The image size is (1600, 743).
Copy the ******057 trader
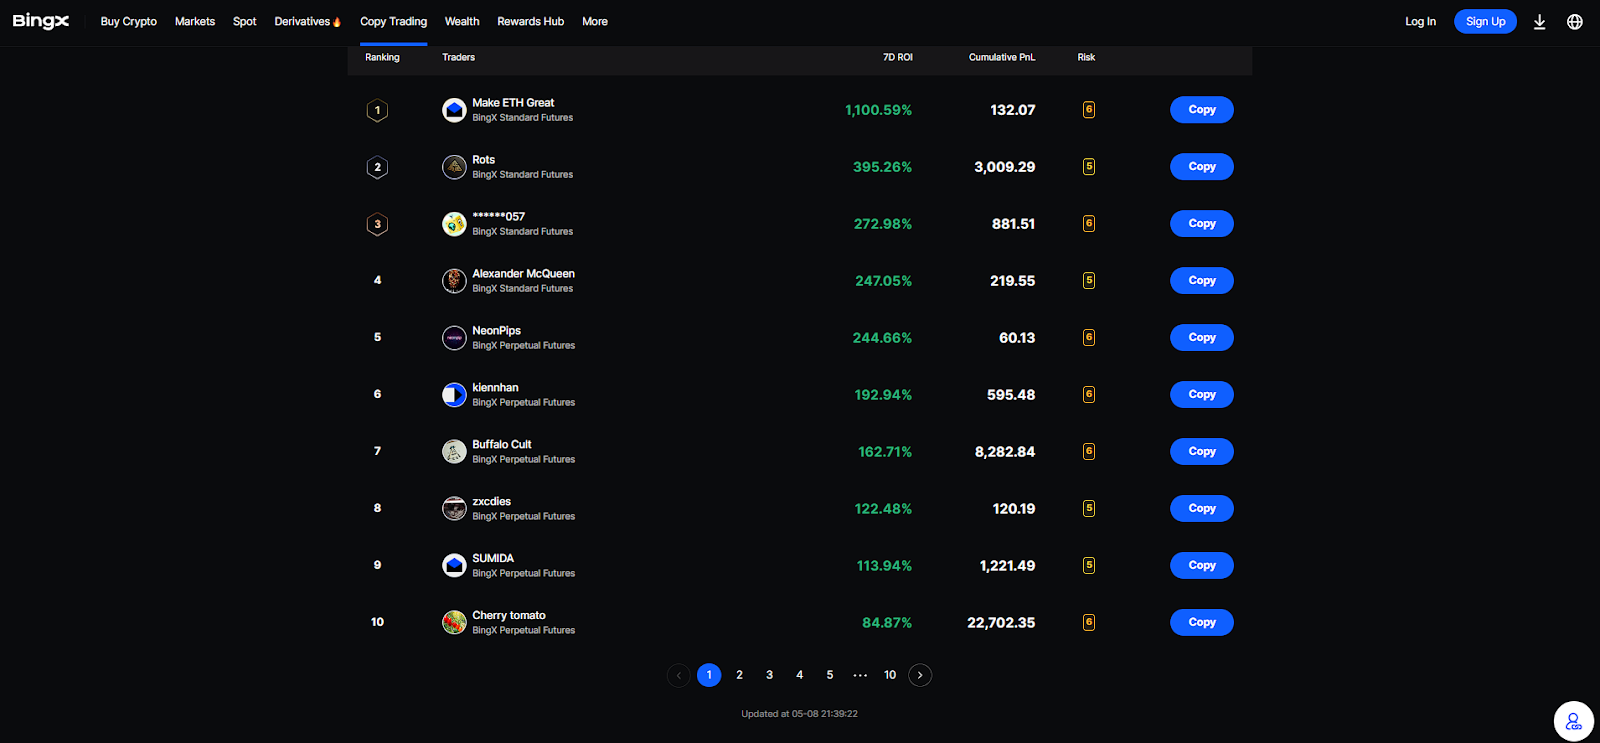click(x=1202, y=224)
